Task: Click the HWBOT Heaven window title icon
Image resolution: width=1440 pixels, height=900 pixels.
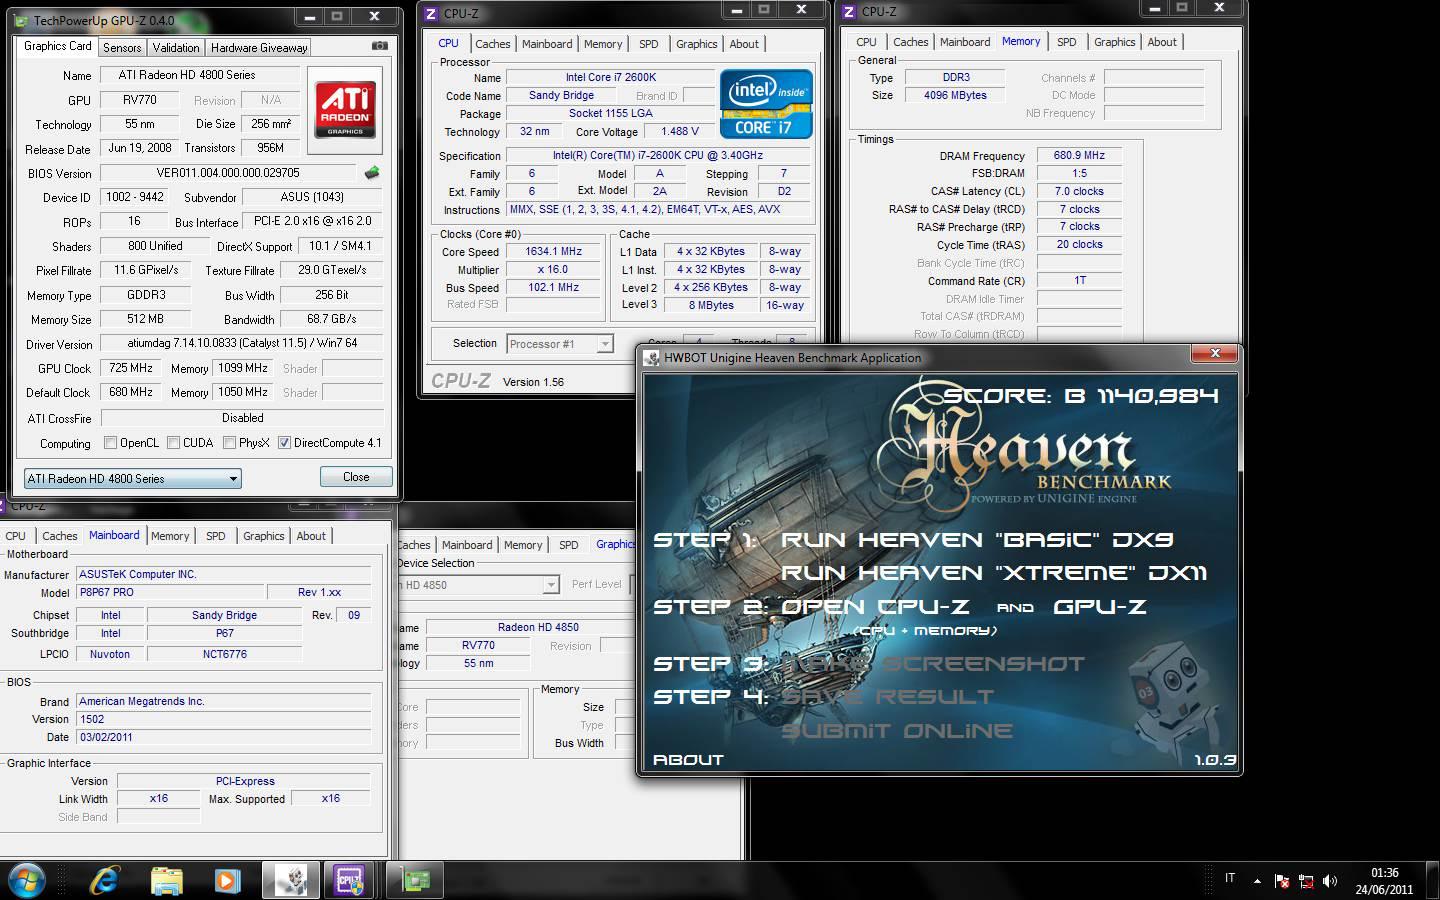Action: [652, 358]
